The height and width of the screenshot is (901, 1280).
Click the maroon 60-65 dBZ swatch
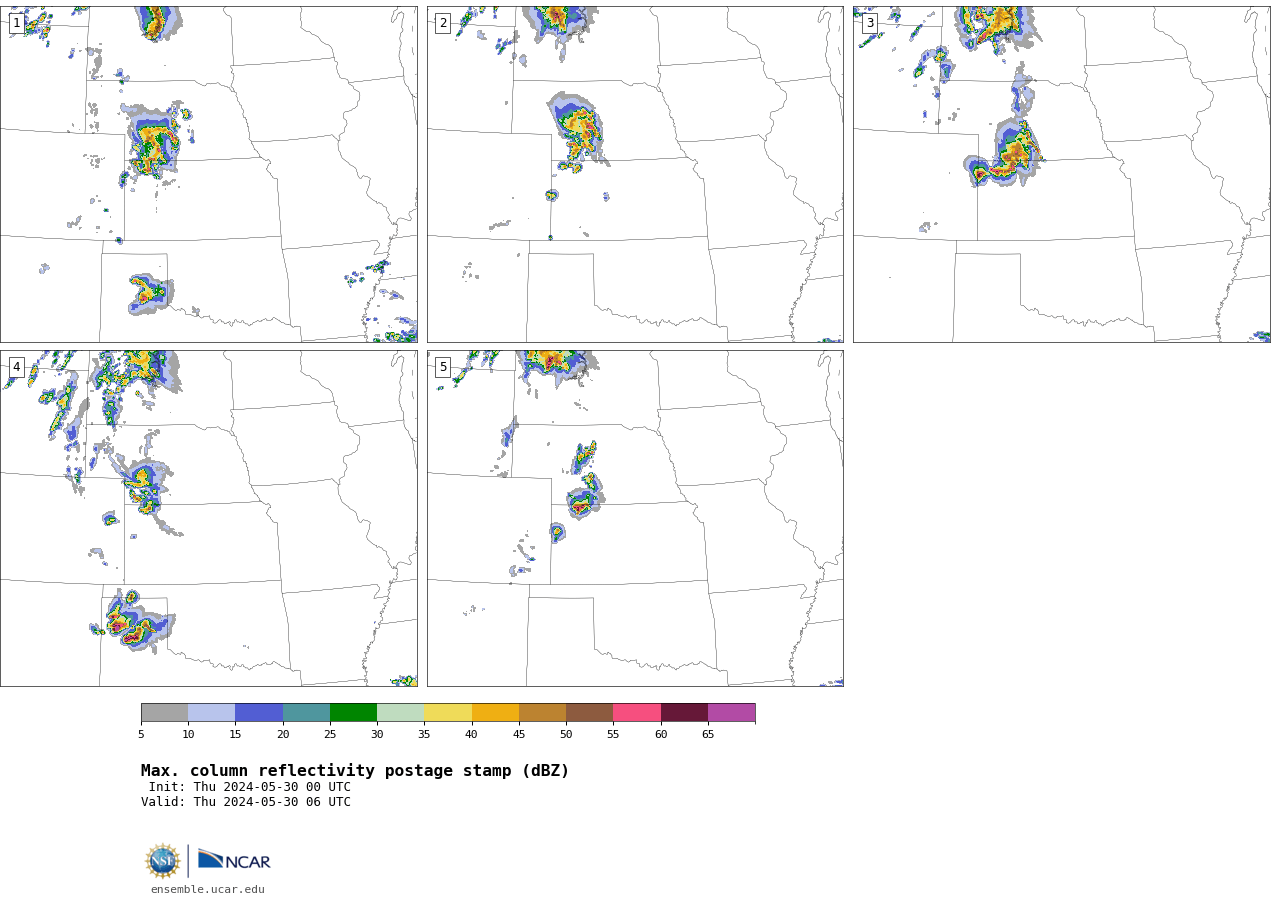(684, 713)
